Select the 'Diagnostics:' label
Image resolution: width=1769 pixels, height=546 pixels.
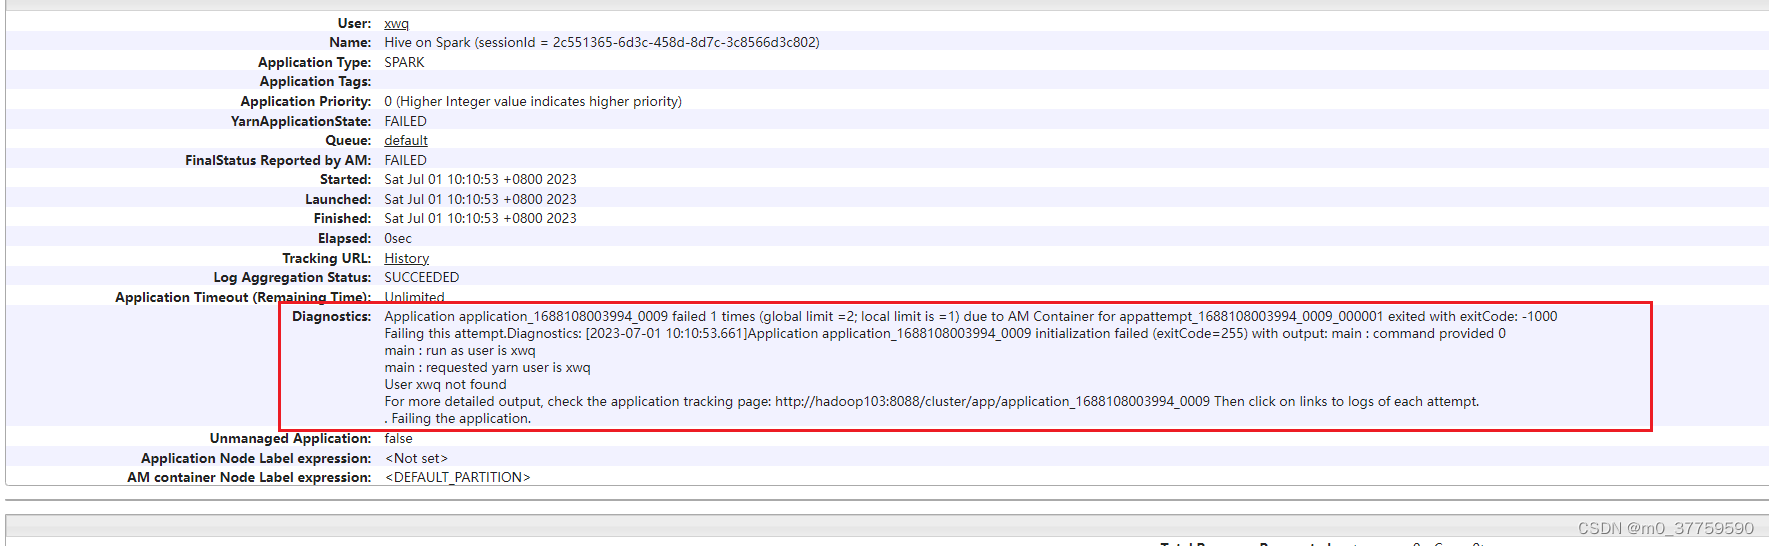pyautogui.click(x=332, y=317)
